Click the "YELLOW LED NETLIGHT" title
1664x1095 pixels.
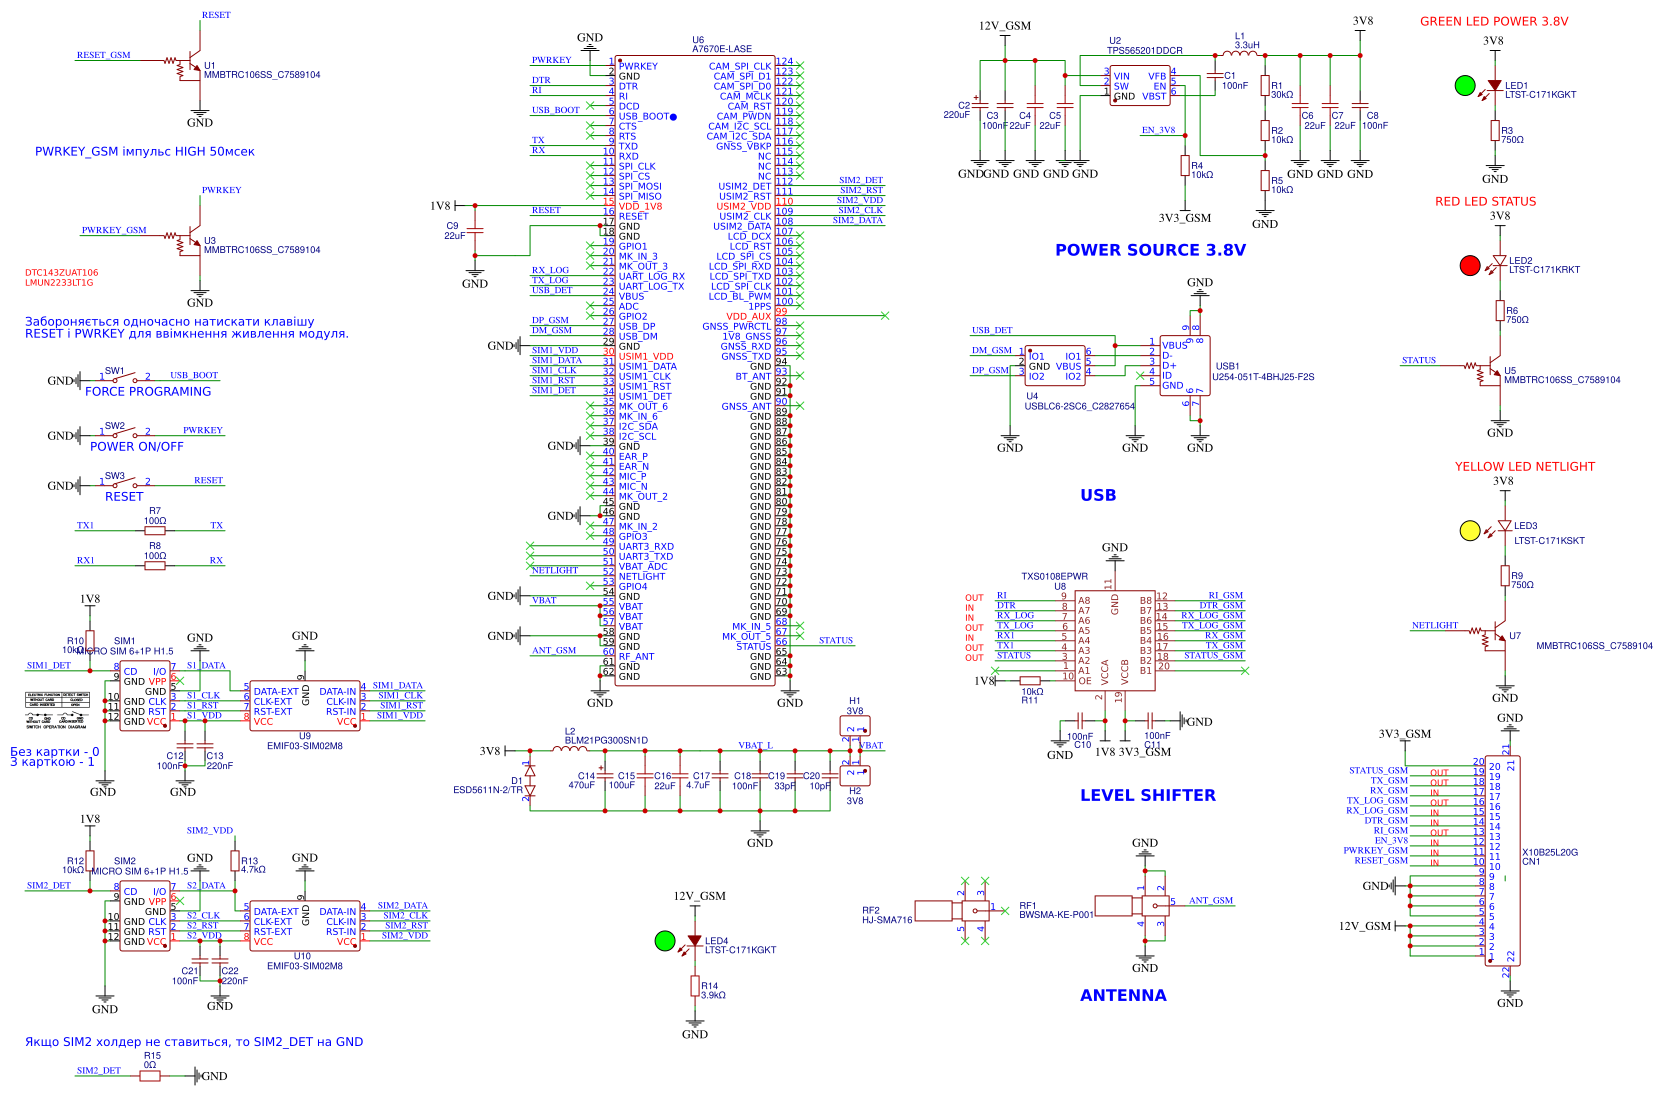tap(1525, 467)
